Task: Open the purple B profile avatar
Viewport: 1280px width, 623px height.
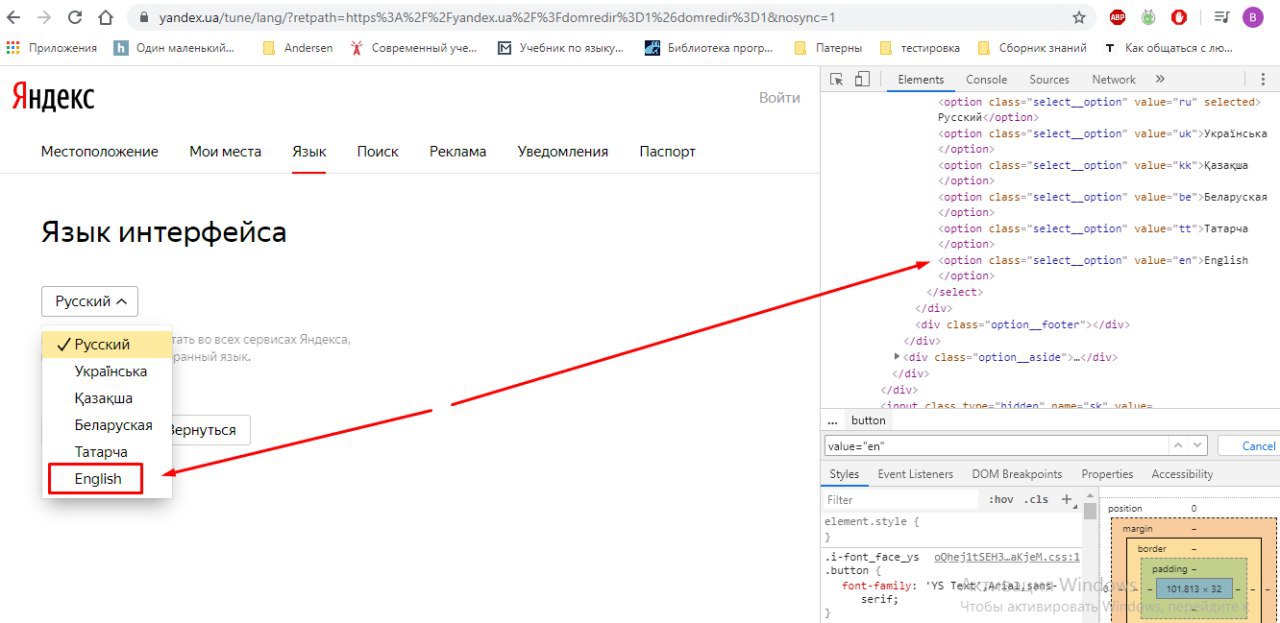Action: point(1253,17)
